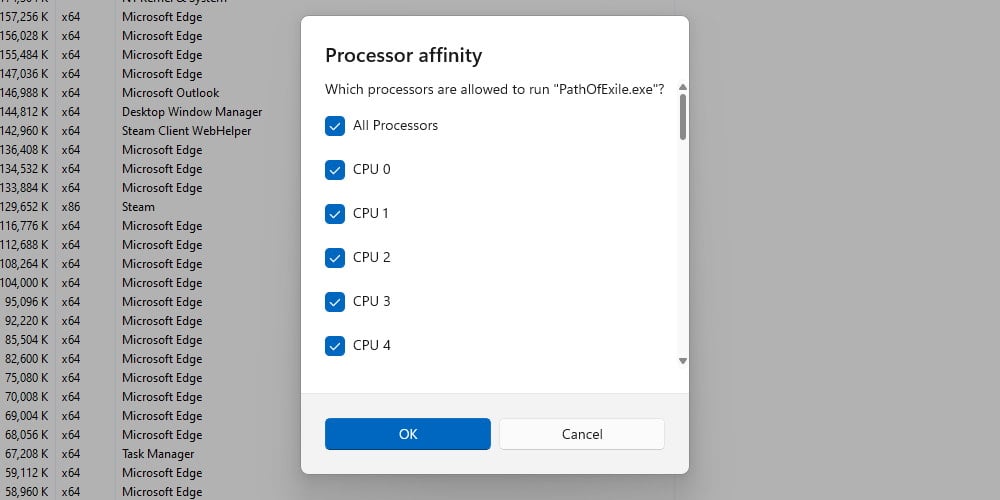The width and height of the screenshot is (1000, 500).
Task: Uncheck the All Processors checkbox
Action: 335,126
